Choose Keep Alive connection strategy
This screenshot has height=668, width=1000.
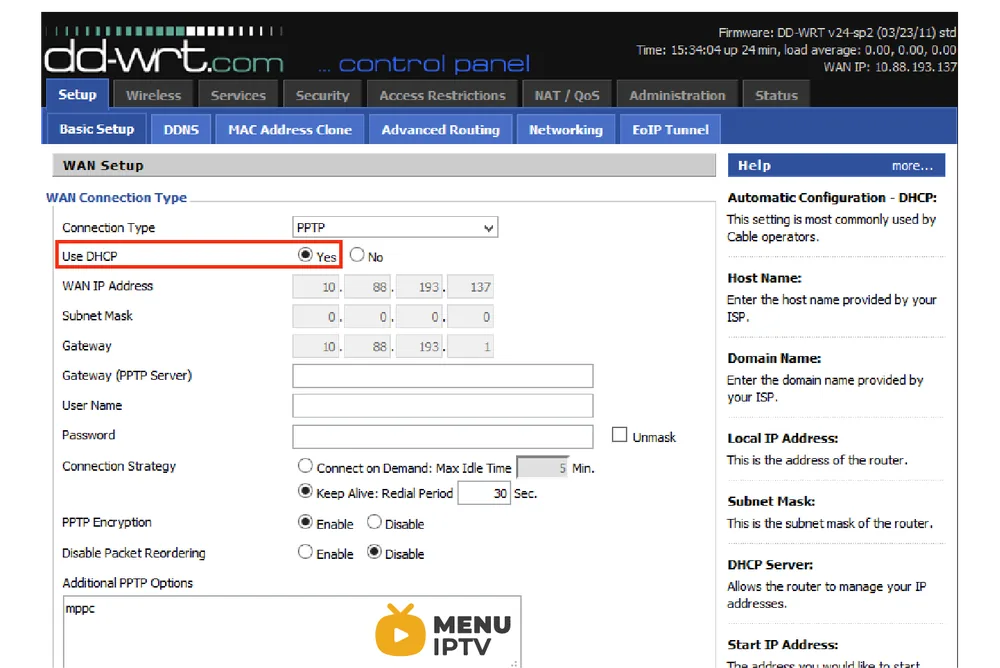[x=305, y=491]
